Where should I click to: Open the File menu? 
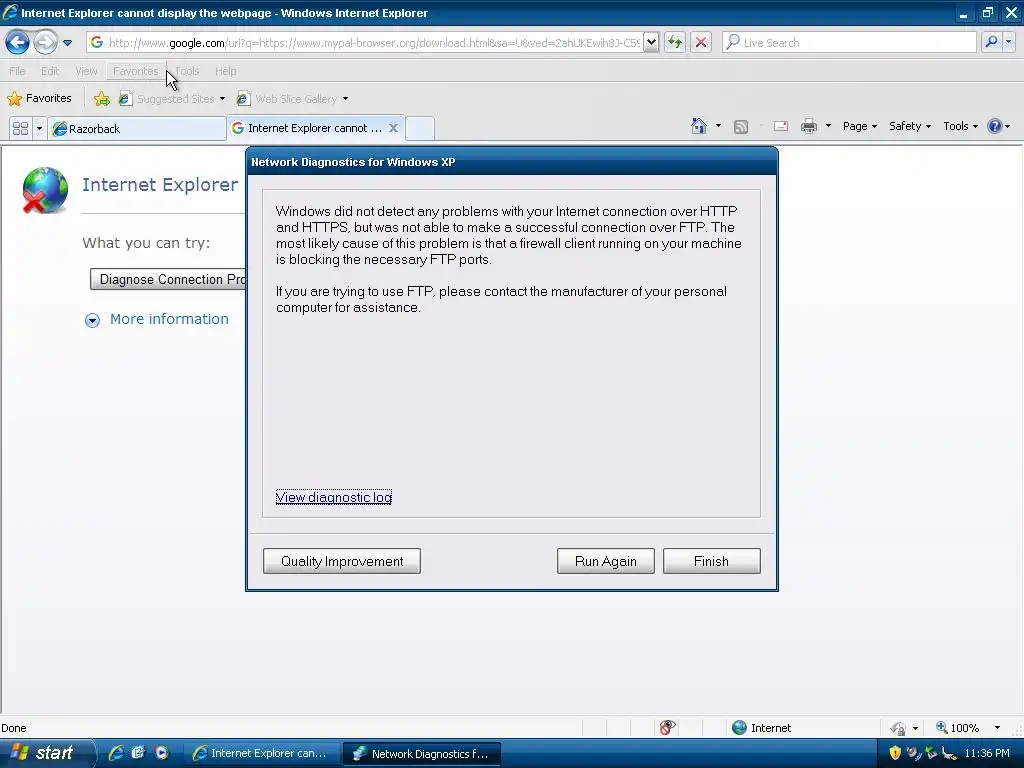click(x=18, y=71)
